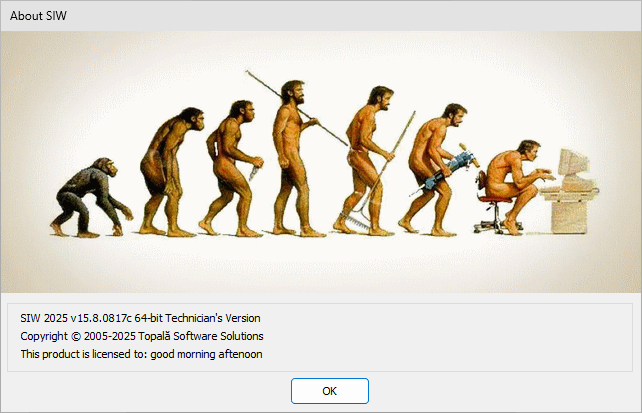Click the OK button
The height and width of the screenshot is (413, 642).
point(330,391)
